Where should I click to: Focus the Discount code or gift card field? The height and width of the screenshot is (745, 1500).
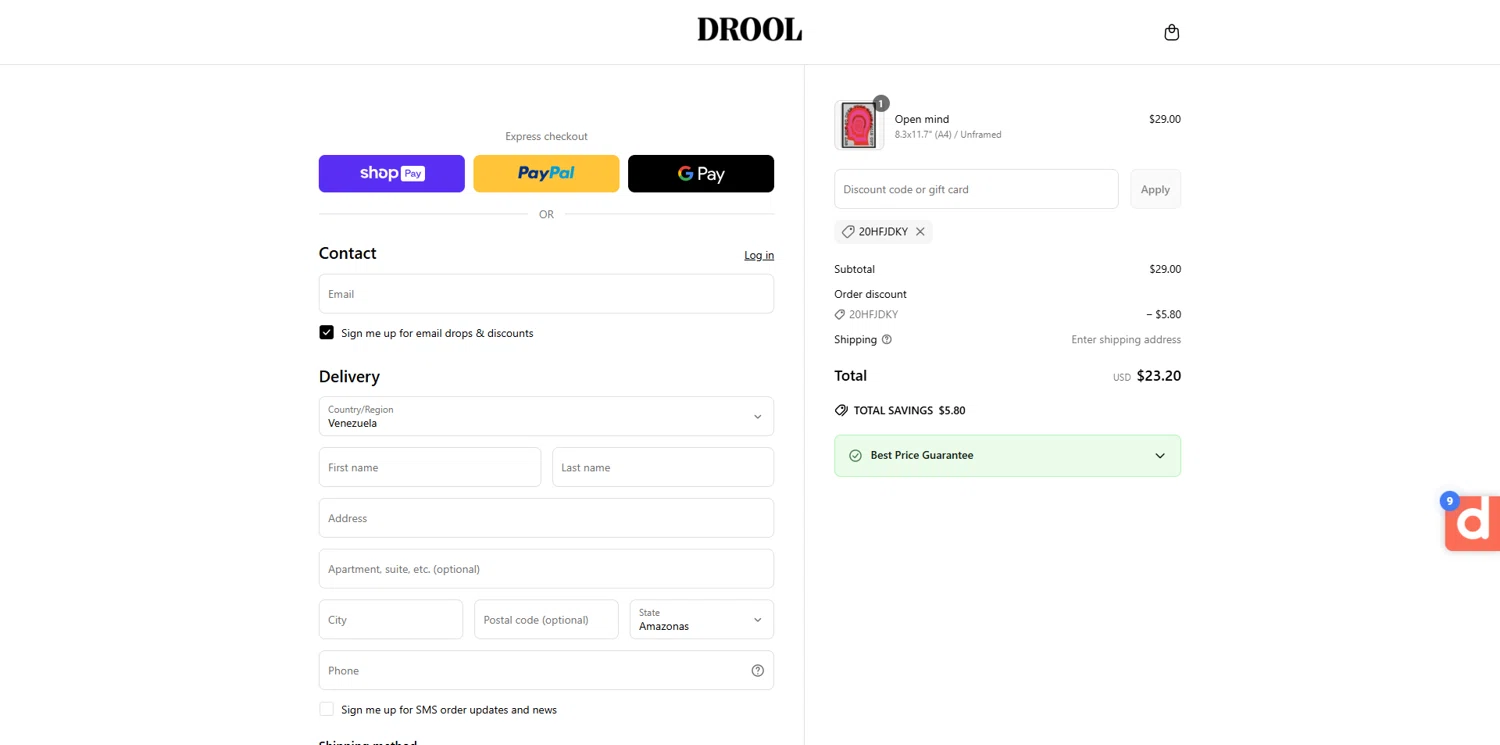coord(976,189)
